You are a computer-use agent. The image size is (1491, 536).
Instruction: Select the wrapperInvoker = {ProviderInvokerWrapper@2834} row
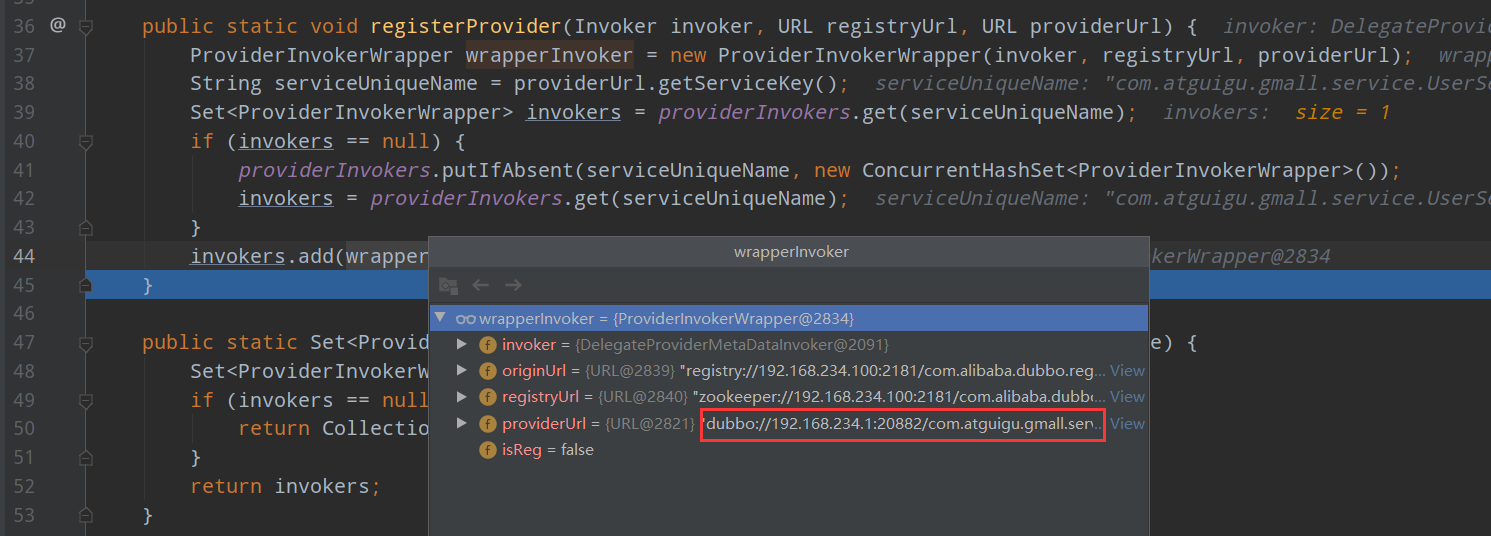(x=788, y=318)
